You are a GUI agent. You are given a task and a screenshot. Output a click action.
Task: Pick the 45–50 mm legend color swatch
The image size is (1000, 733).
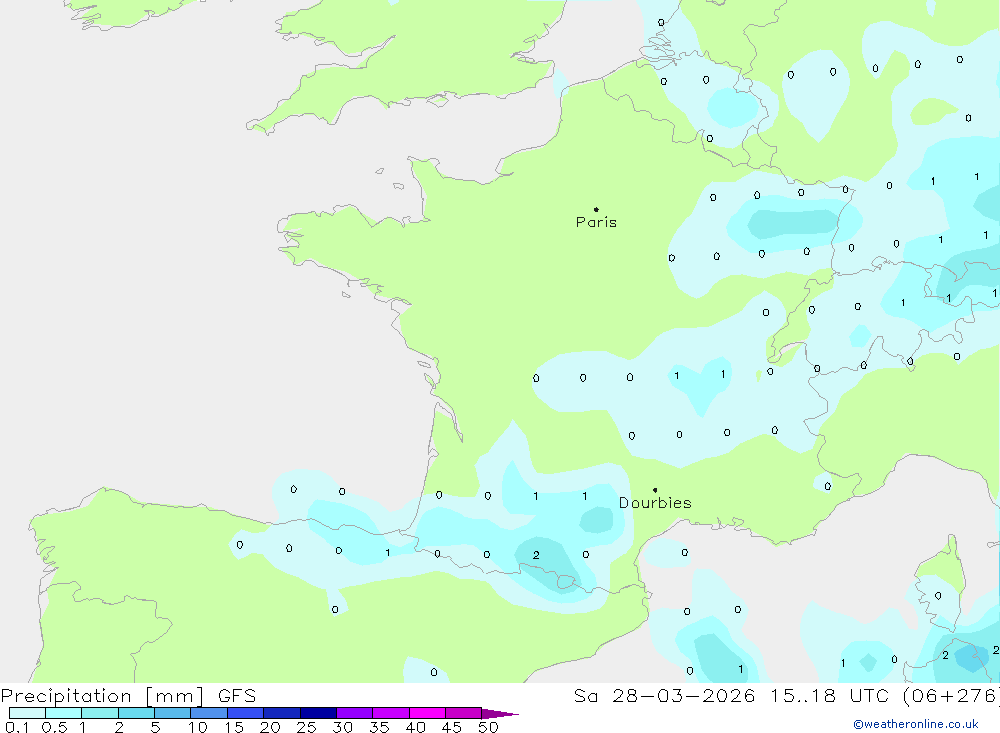[463, 713]
